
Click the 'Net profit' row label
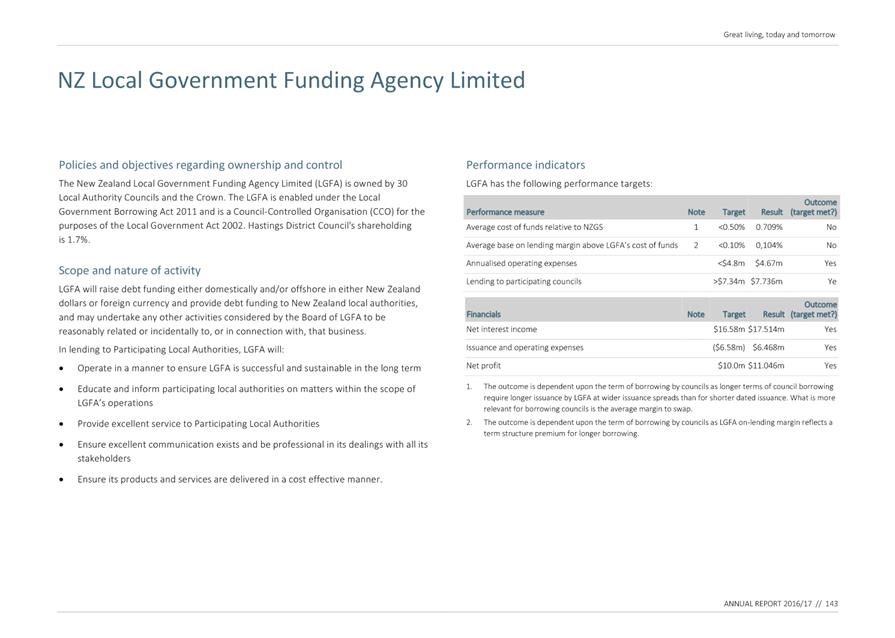pyautogui.click(x=483, y=366)
